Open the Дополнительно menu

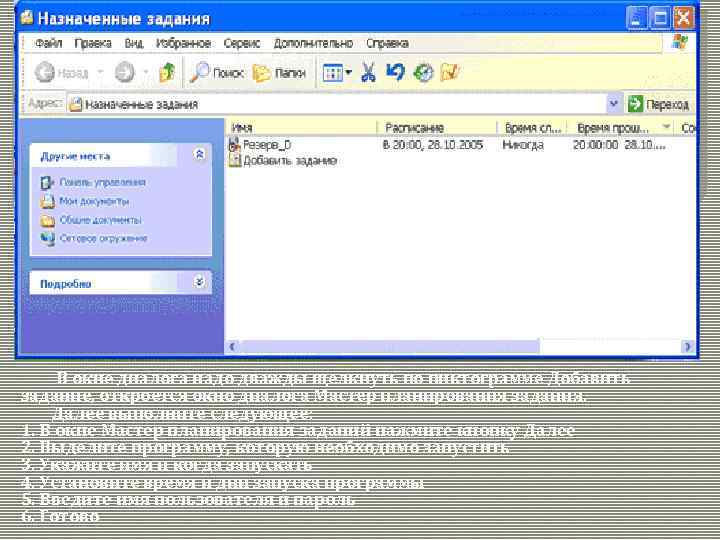click(313, 43)
